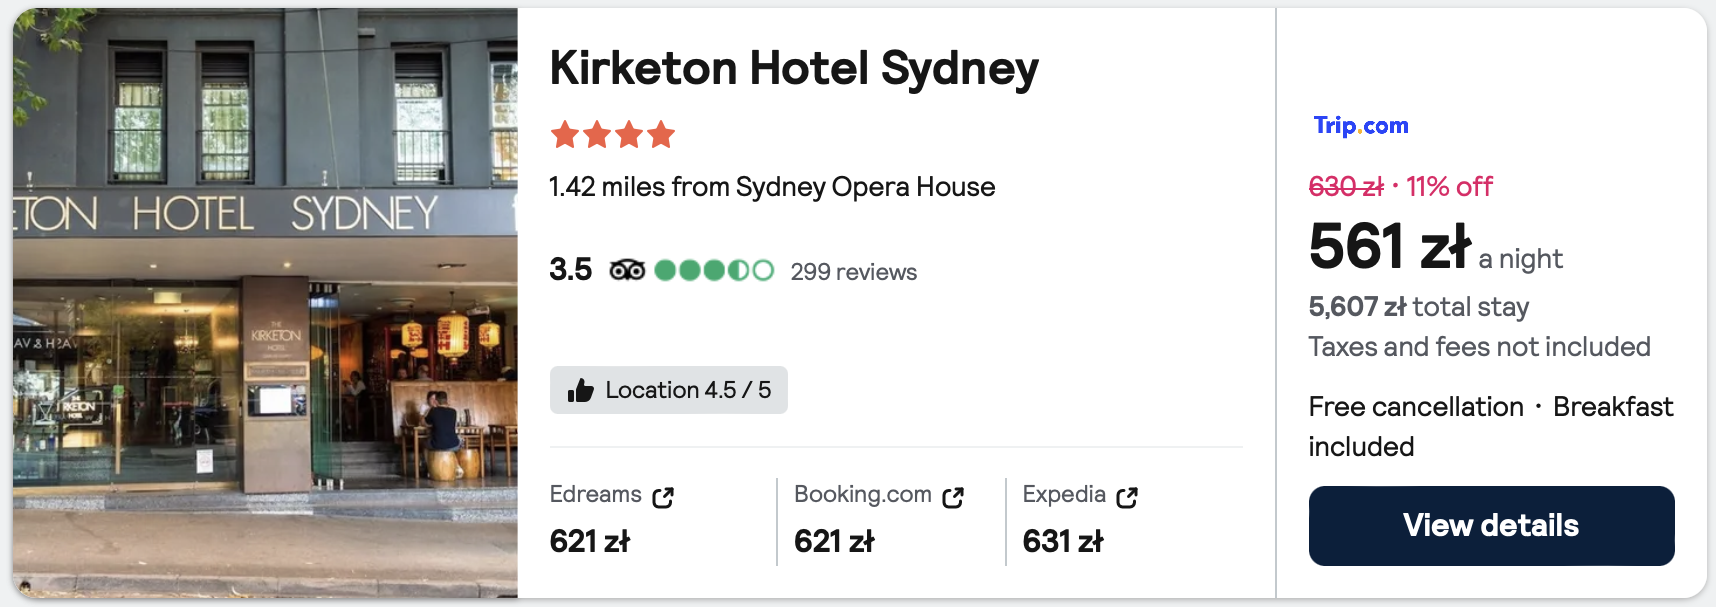Click the Booking.com external link icon
The image size is (1716, 607).
[x=953, y=497]
